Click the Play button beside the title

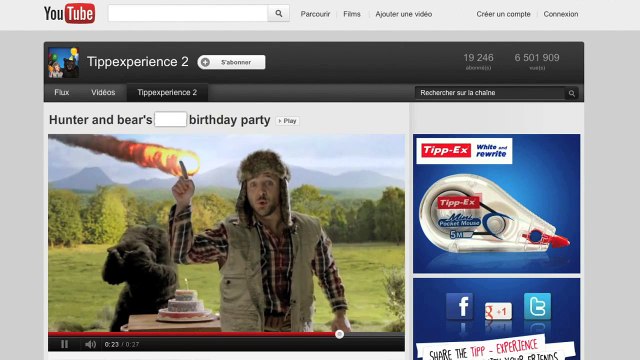287,121
